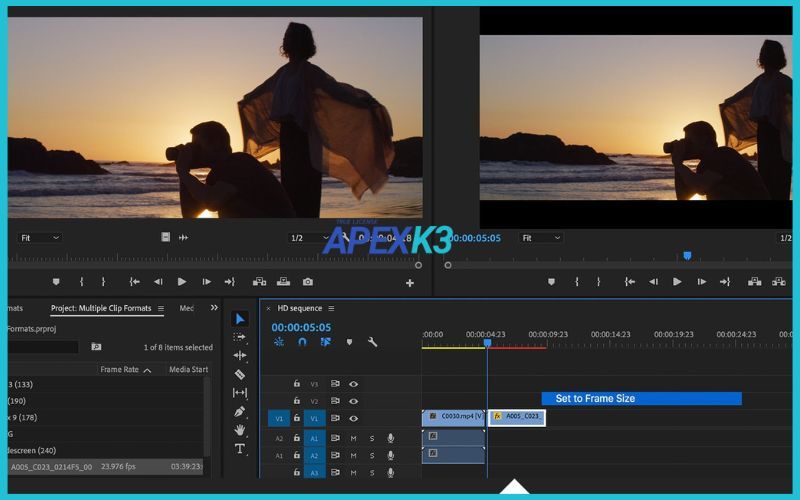Click Drag Video Only icon in Source monitor
This screenshot has width=800, height=500.
[x=165, y=237]
